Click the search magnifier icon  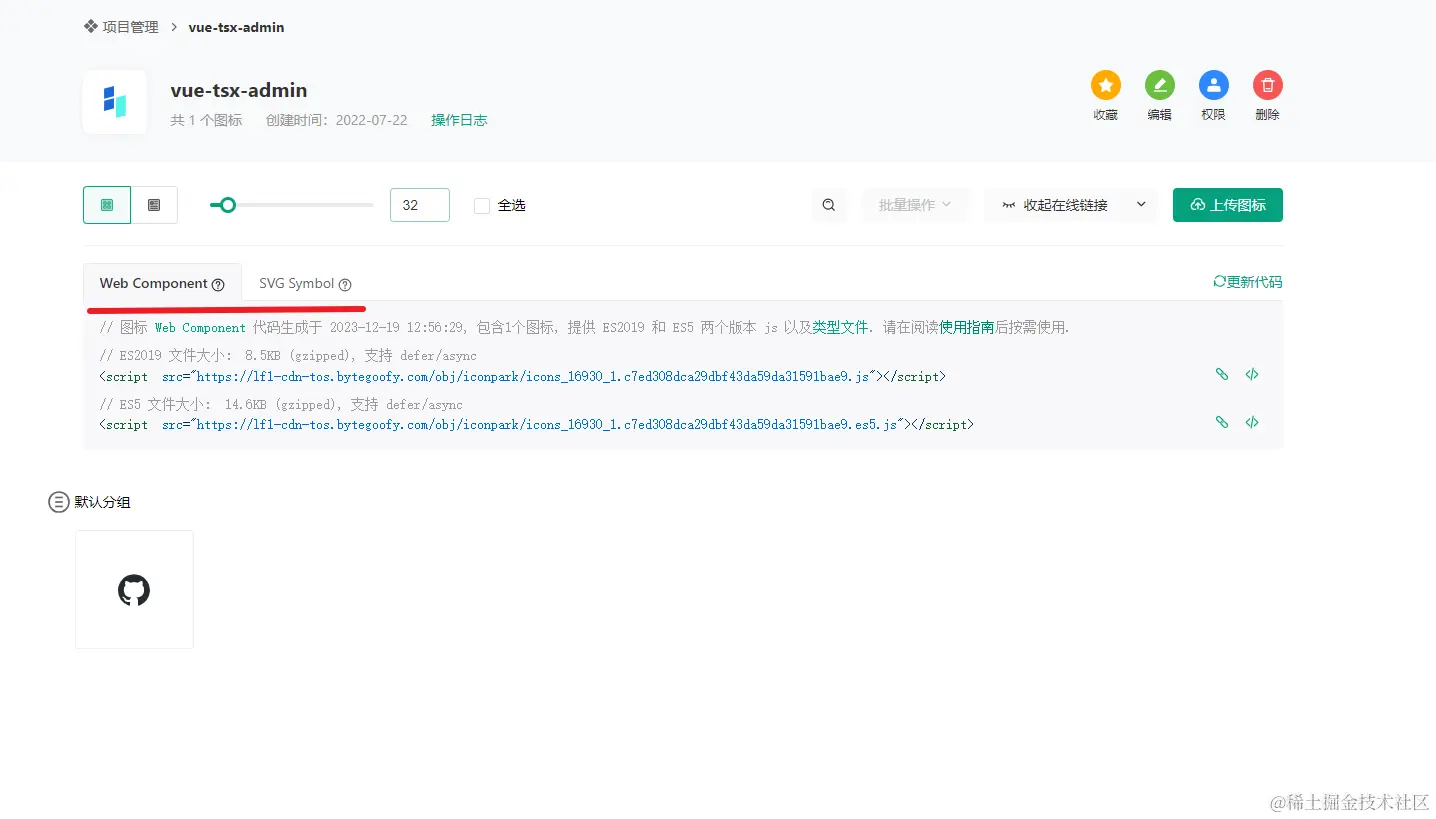pyautogui.click(x=829, y=205)
